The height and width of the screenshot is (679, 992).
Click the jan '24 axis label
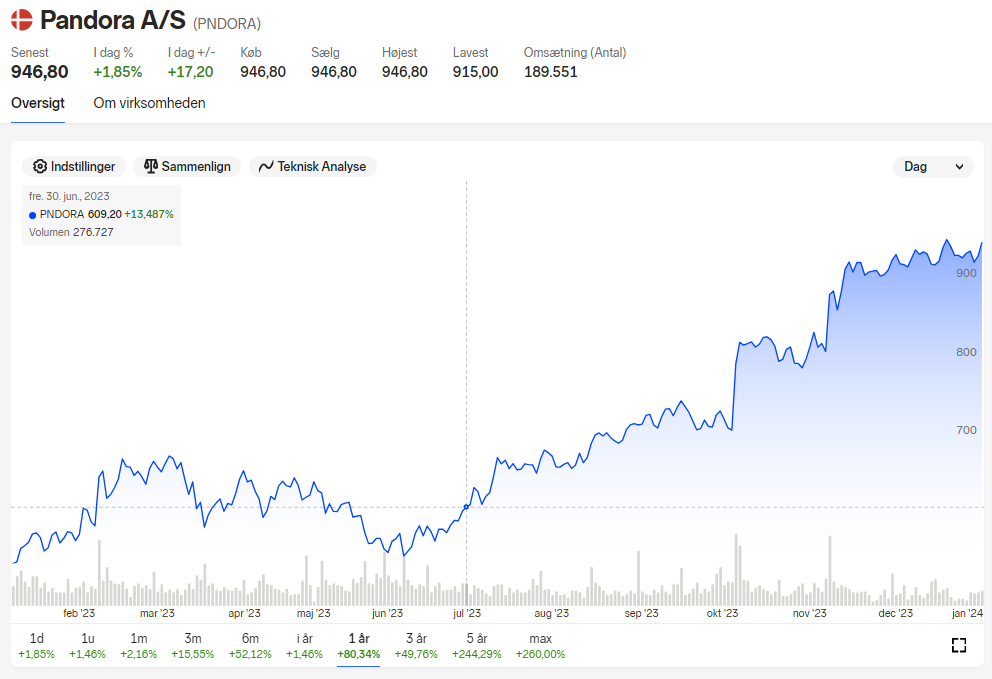[x=967, y=613]
